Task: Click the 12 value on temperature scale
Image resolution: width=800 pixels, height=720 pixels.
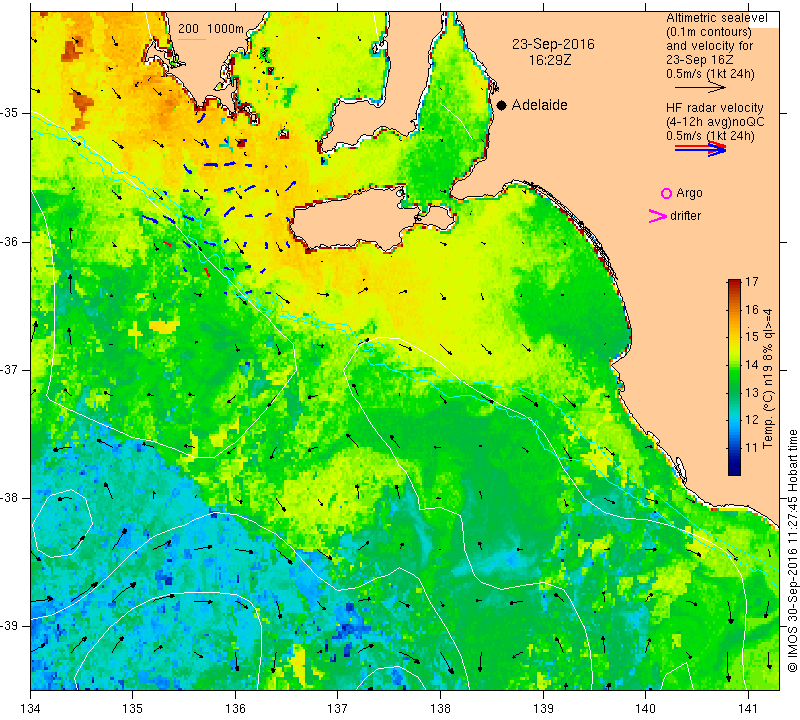Action: 752,419
